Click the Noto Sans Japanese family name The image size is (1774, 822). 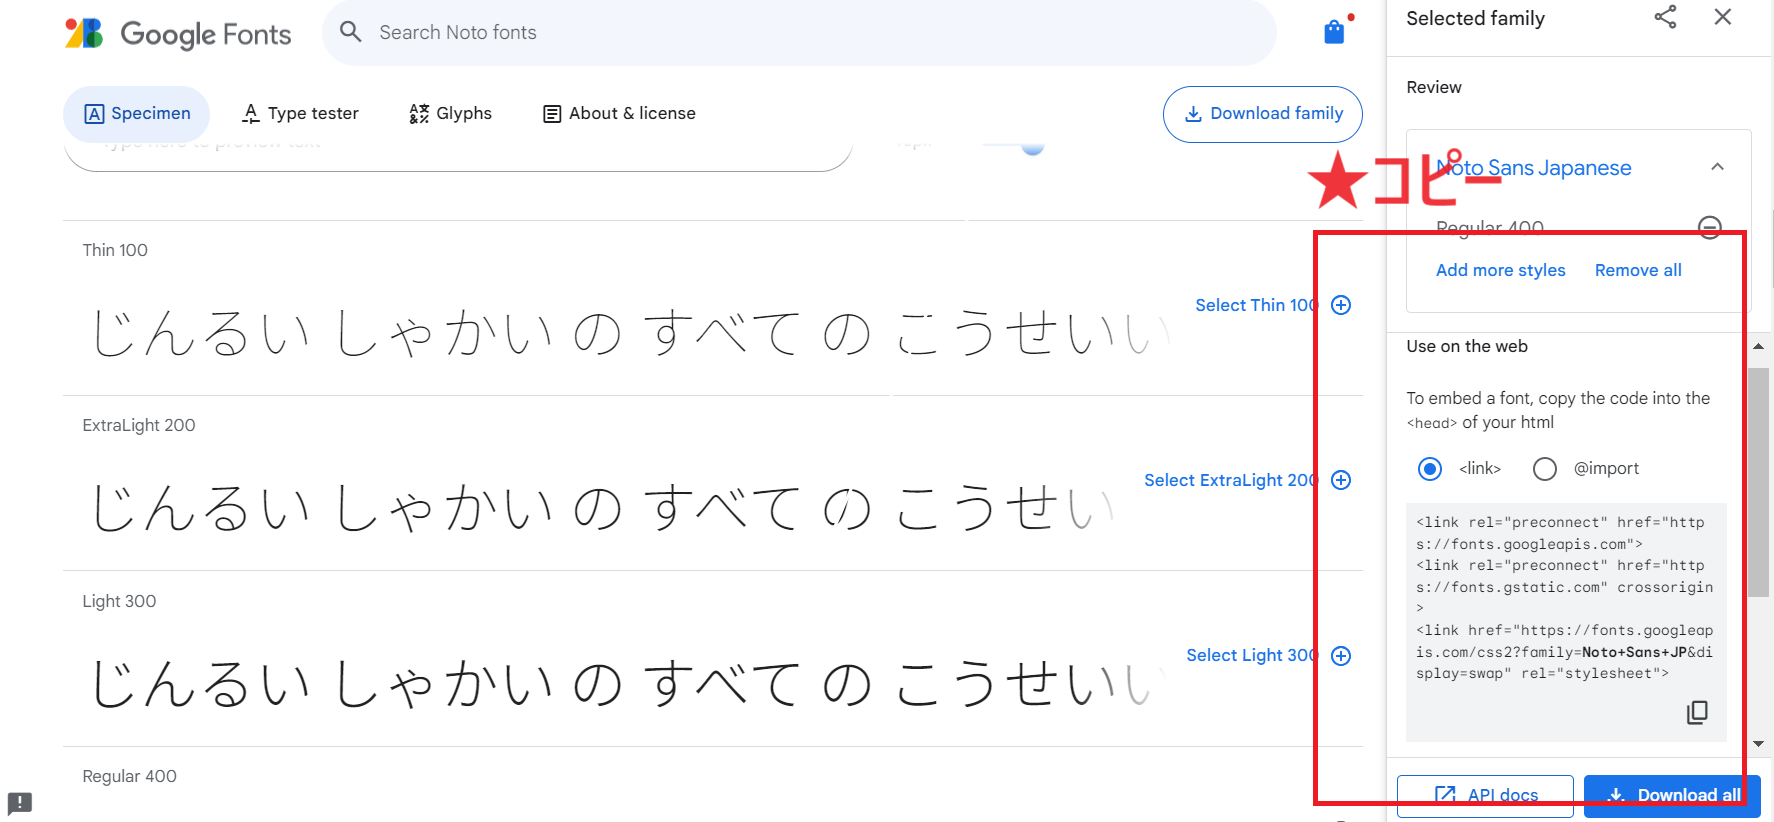[x=1534, y=168]
